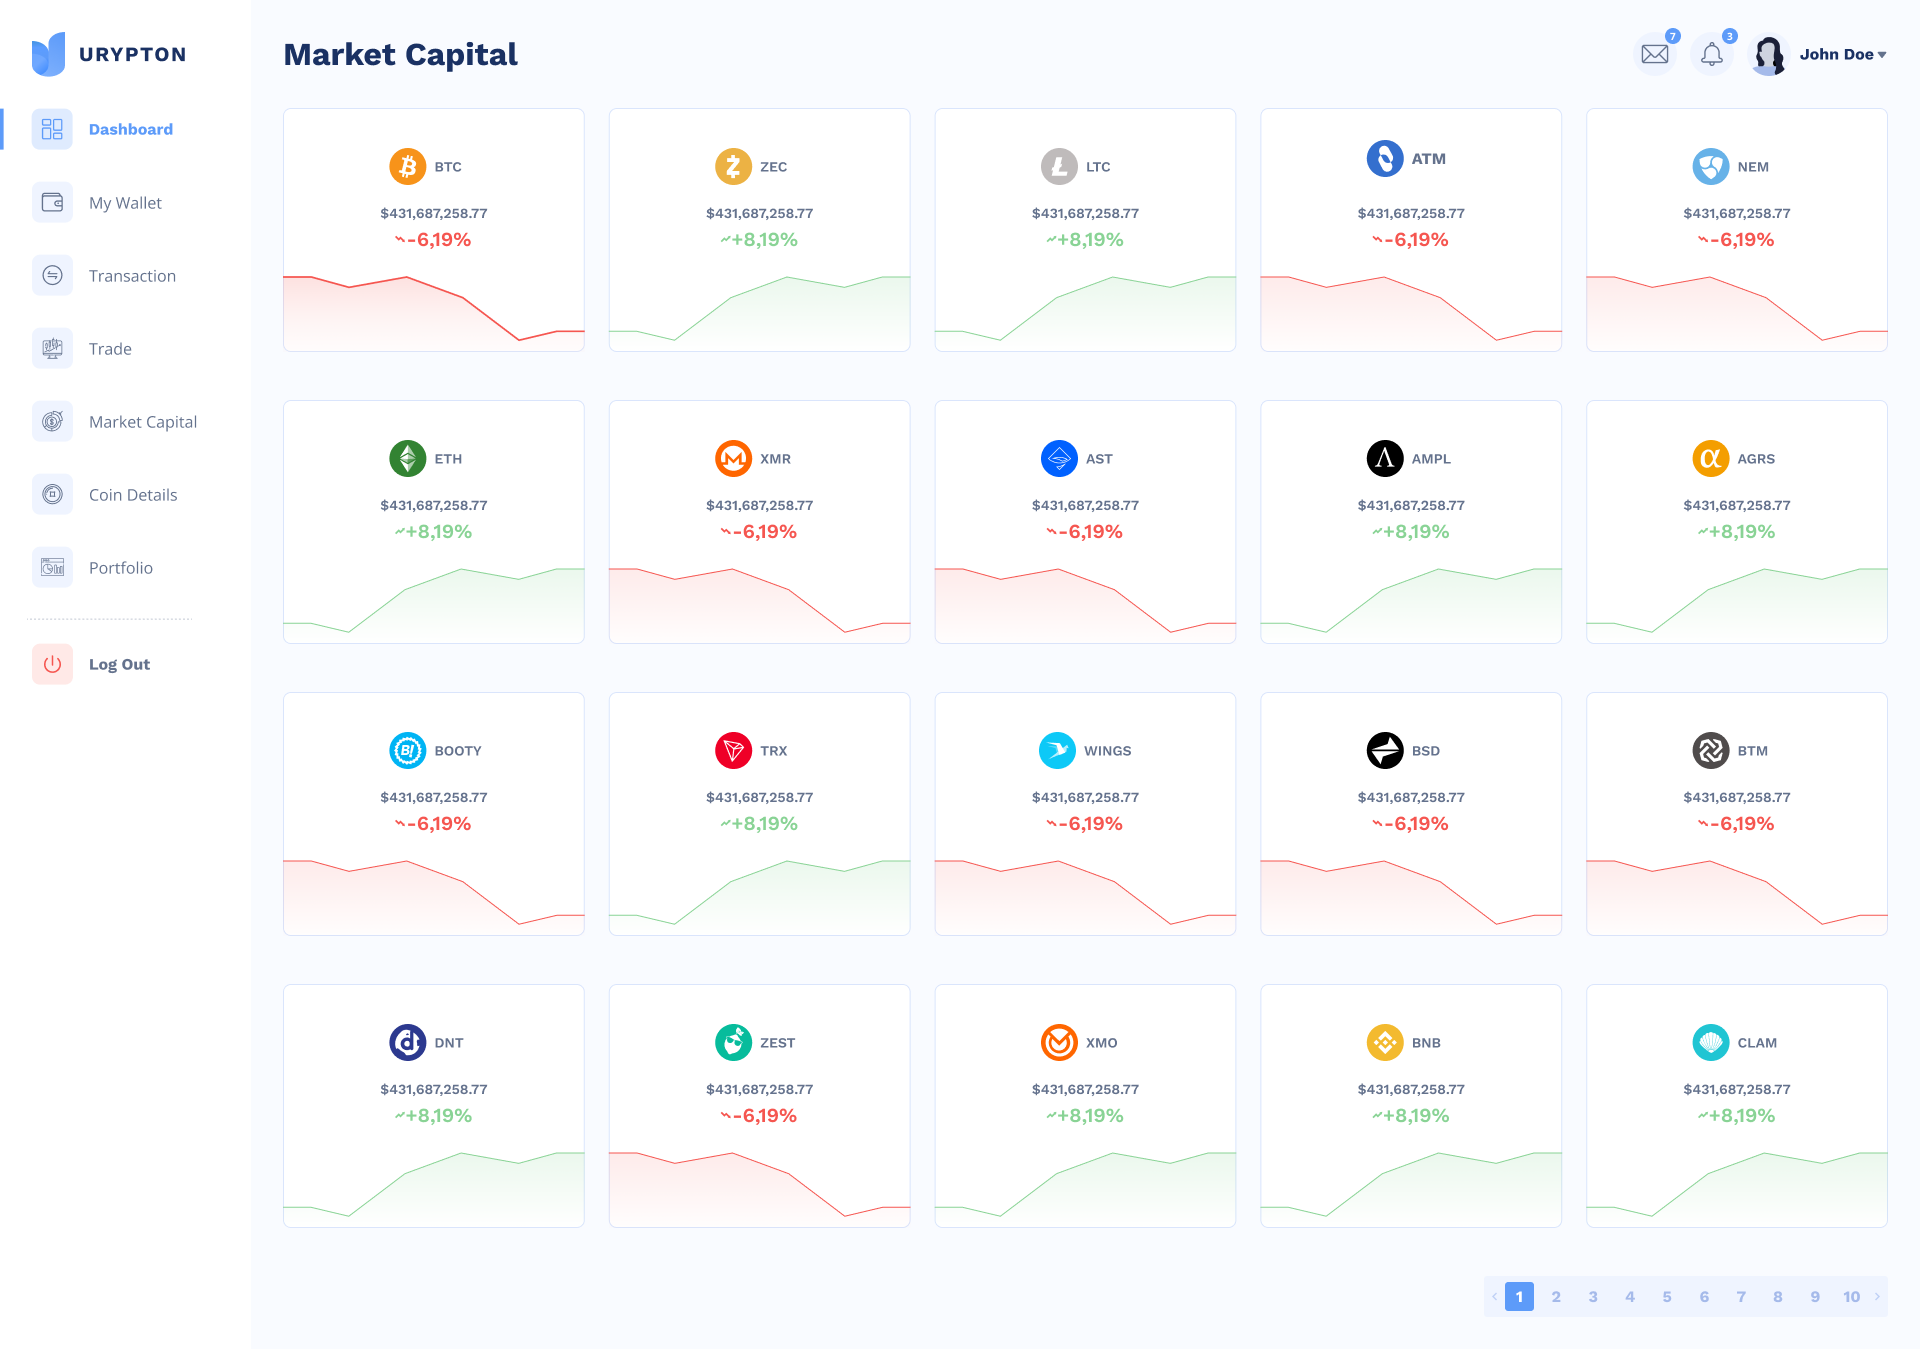Jump to page 10 in pagination

tap(1851, 1296)
